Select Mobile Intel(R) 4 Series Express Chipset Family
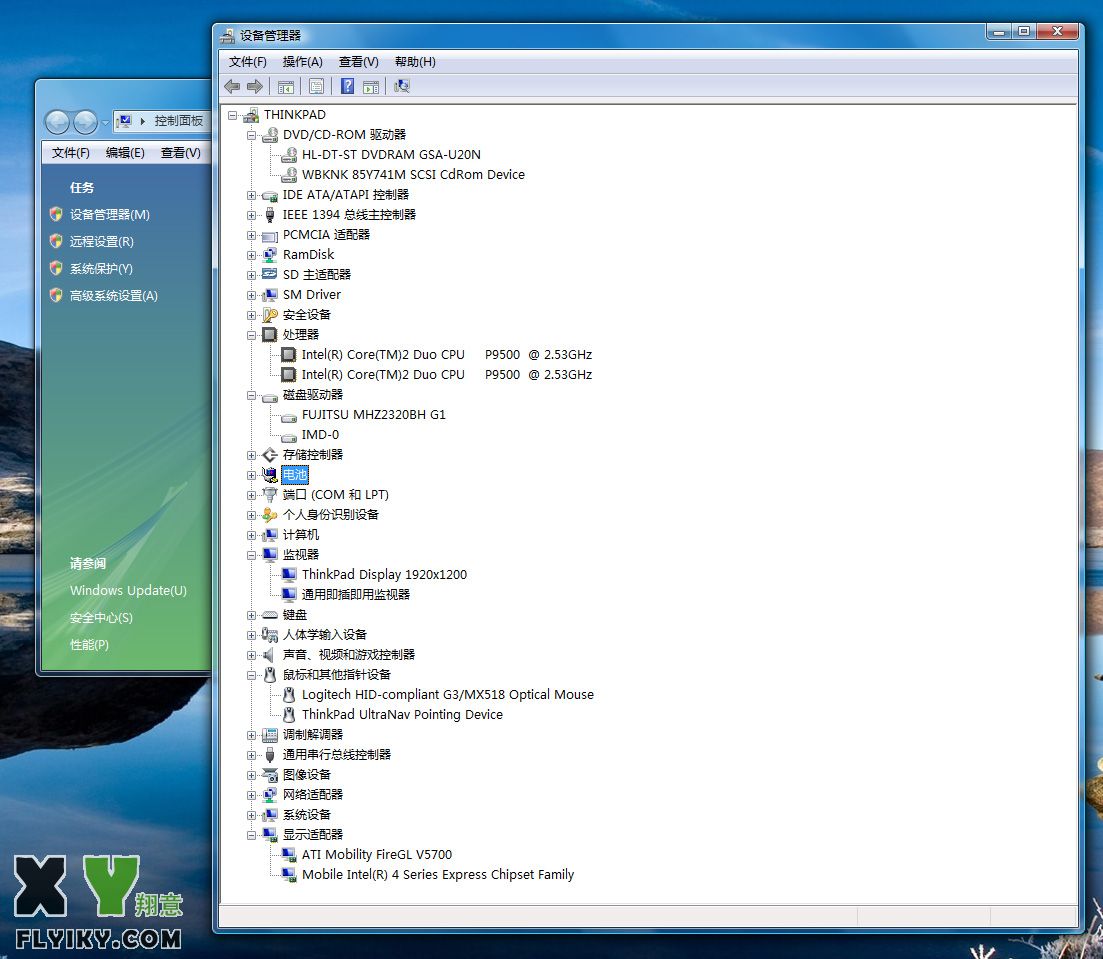Viewport: 1103px width, 959px height. coord(438,875)
